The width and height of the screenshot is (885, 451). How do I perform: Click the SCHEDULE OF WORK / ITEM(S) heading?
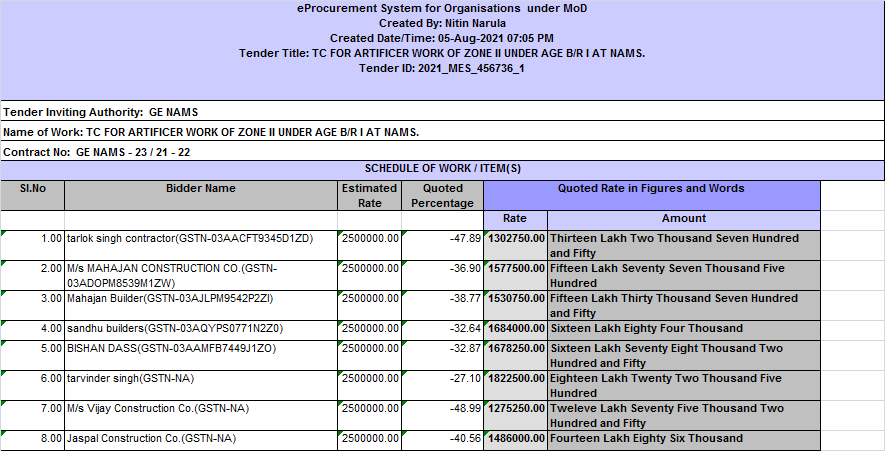point(442,169)
